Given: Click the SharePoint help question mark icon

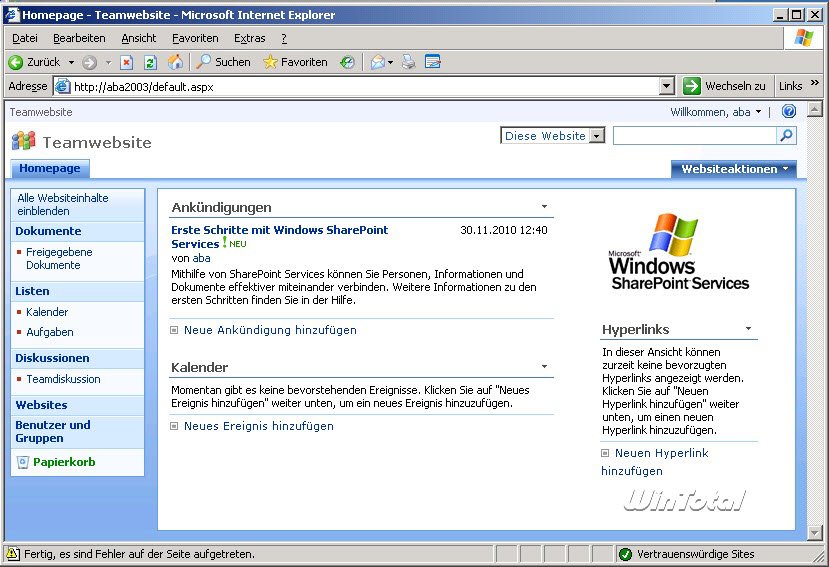Looking at the screenshot, I should coord(789,111).
